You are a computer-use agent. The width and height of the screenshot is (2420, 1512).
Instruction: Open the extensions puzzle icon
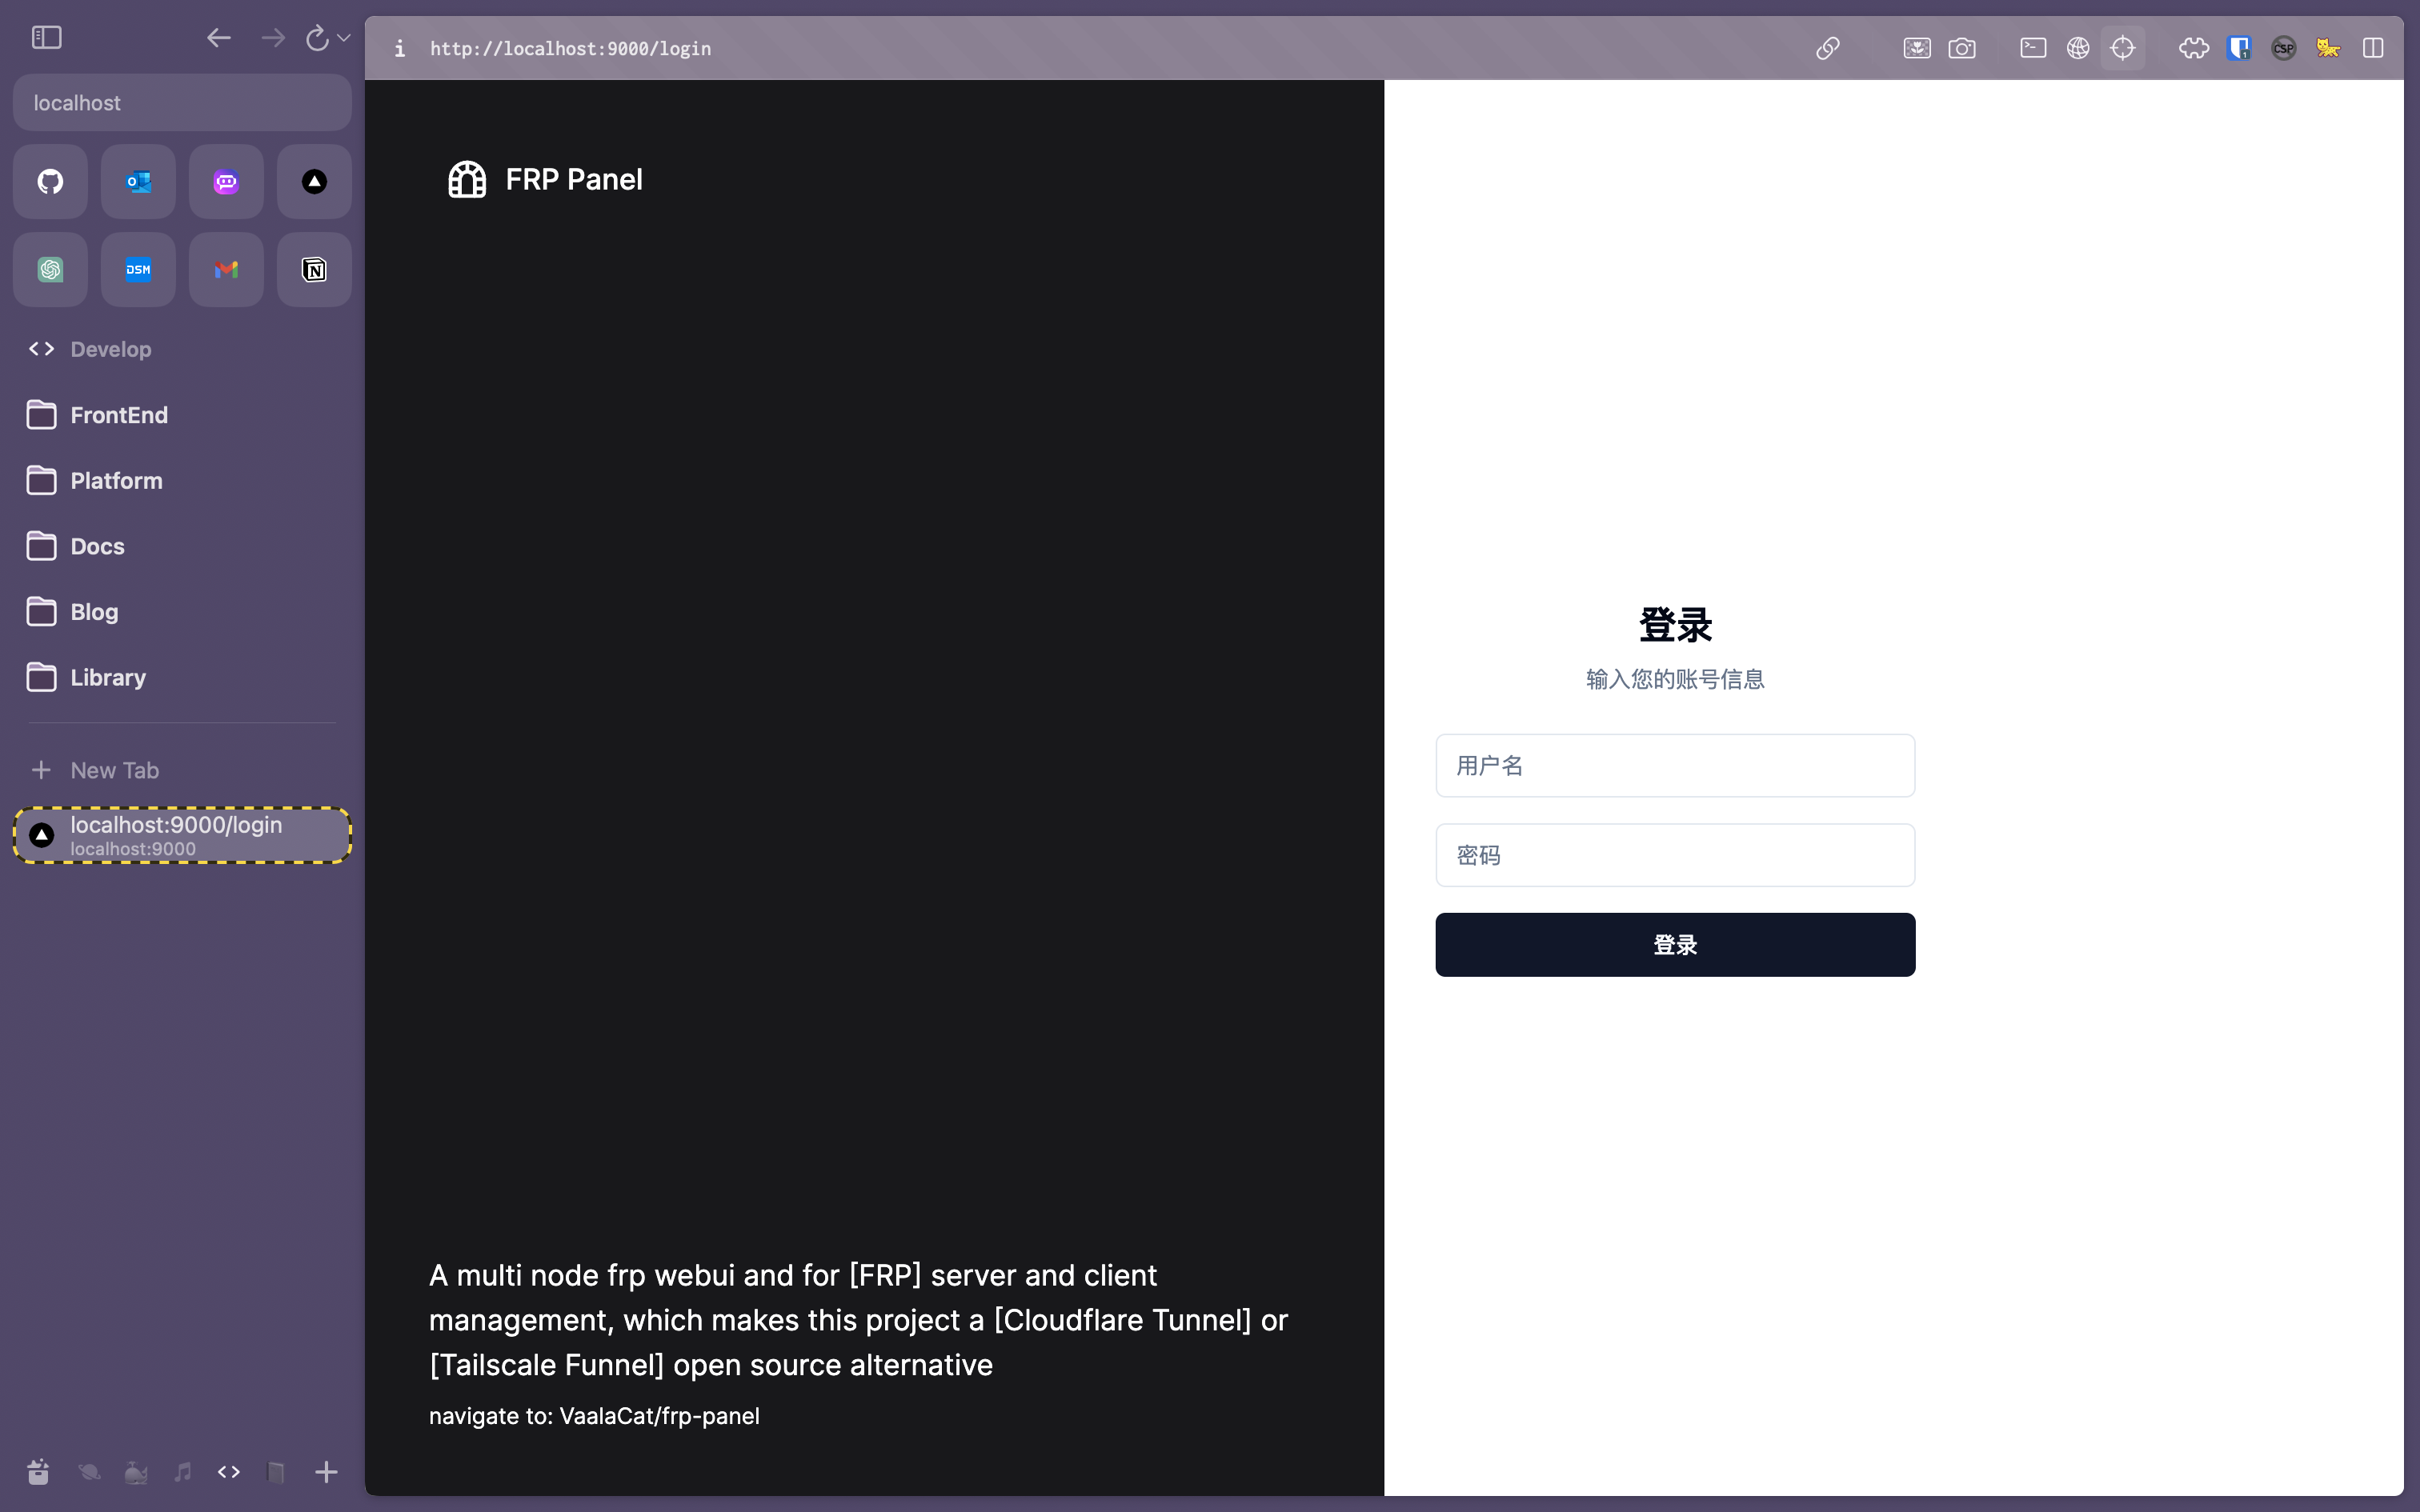(x=2193, y=48)
